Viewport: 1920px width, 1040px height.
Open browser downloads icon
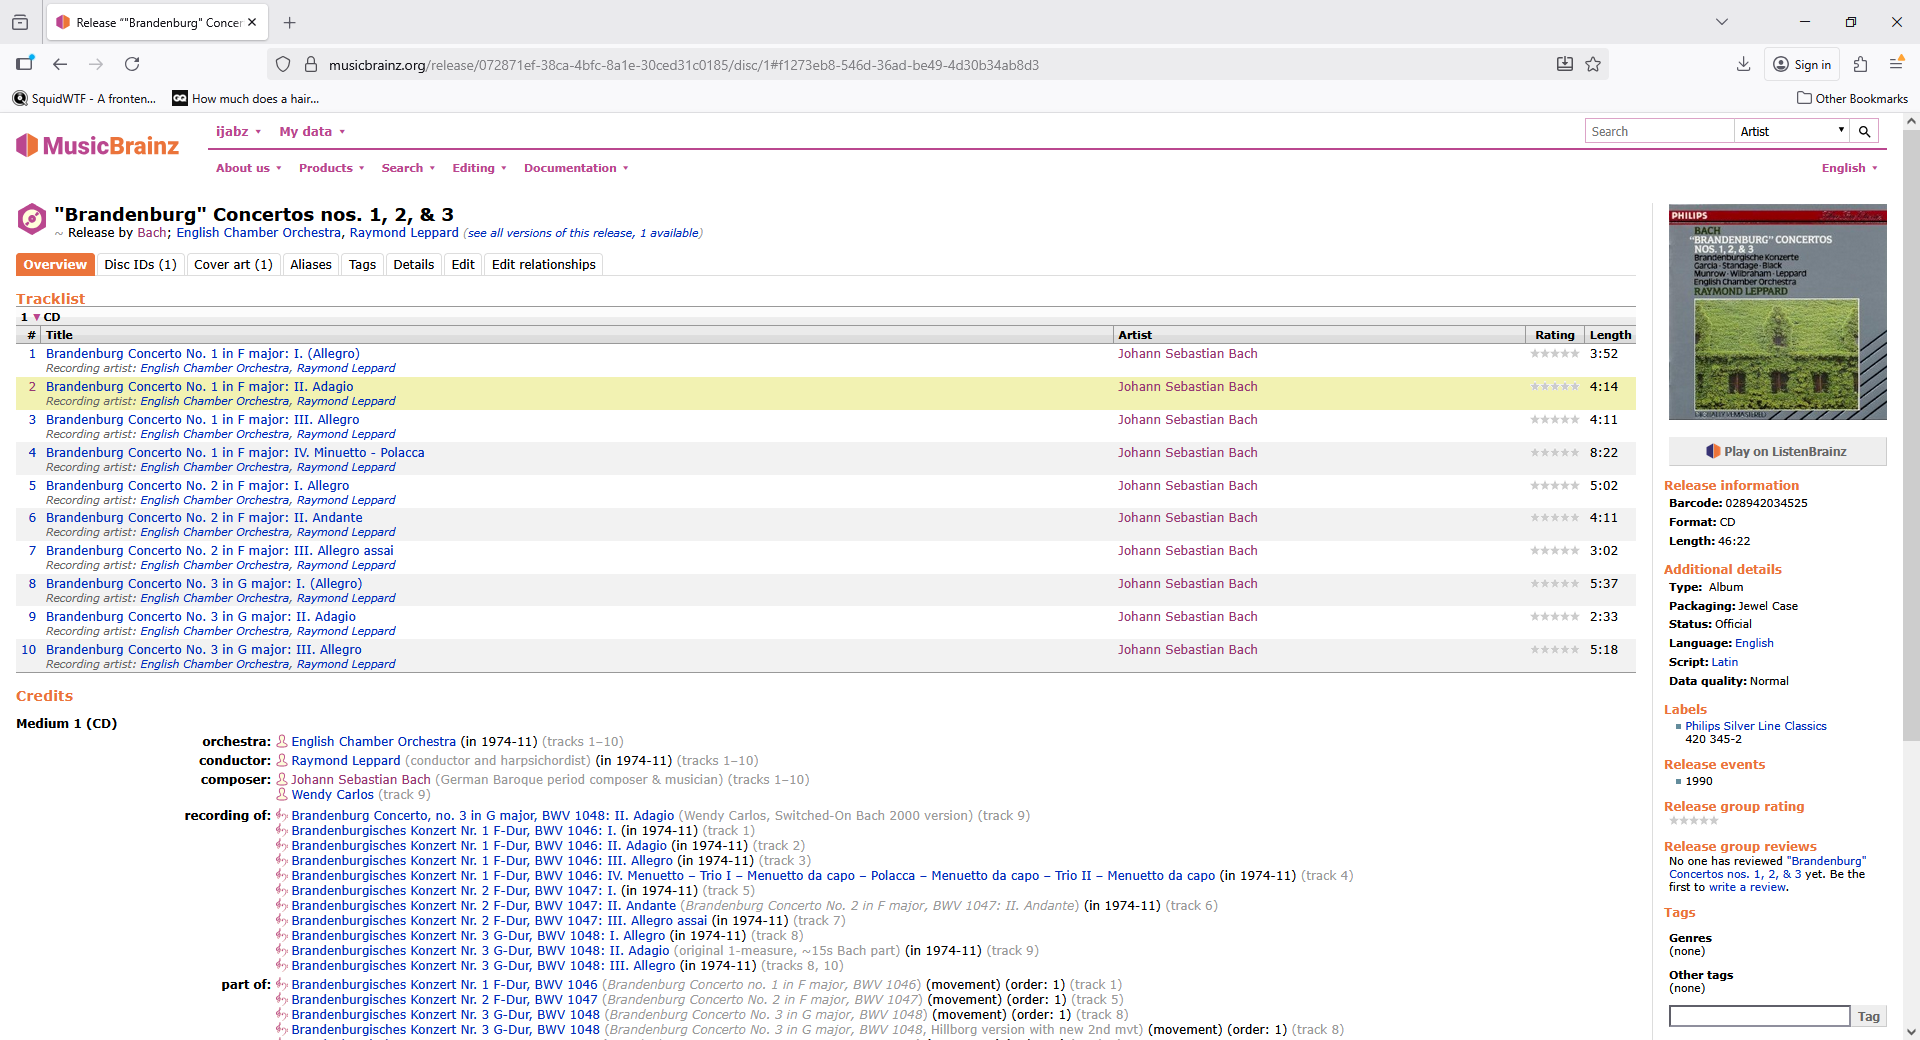click(x=1743, y=65)
